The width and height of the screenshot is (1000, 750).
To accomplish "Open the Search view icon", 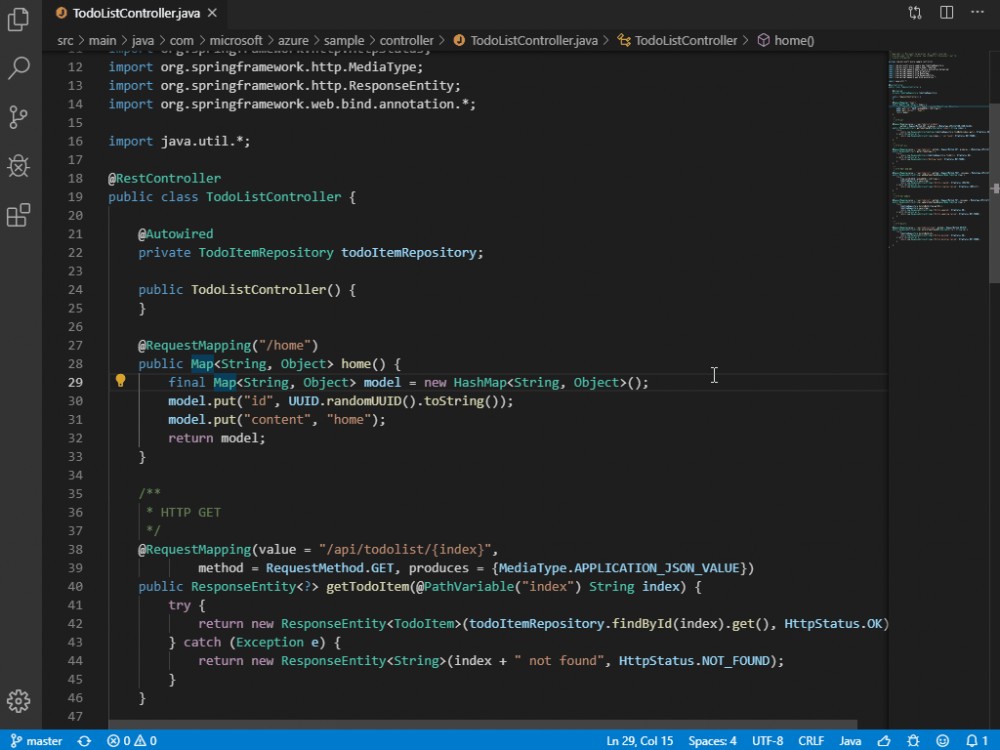I will (x=18, y=69).
